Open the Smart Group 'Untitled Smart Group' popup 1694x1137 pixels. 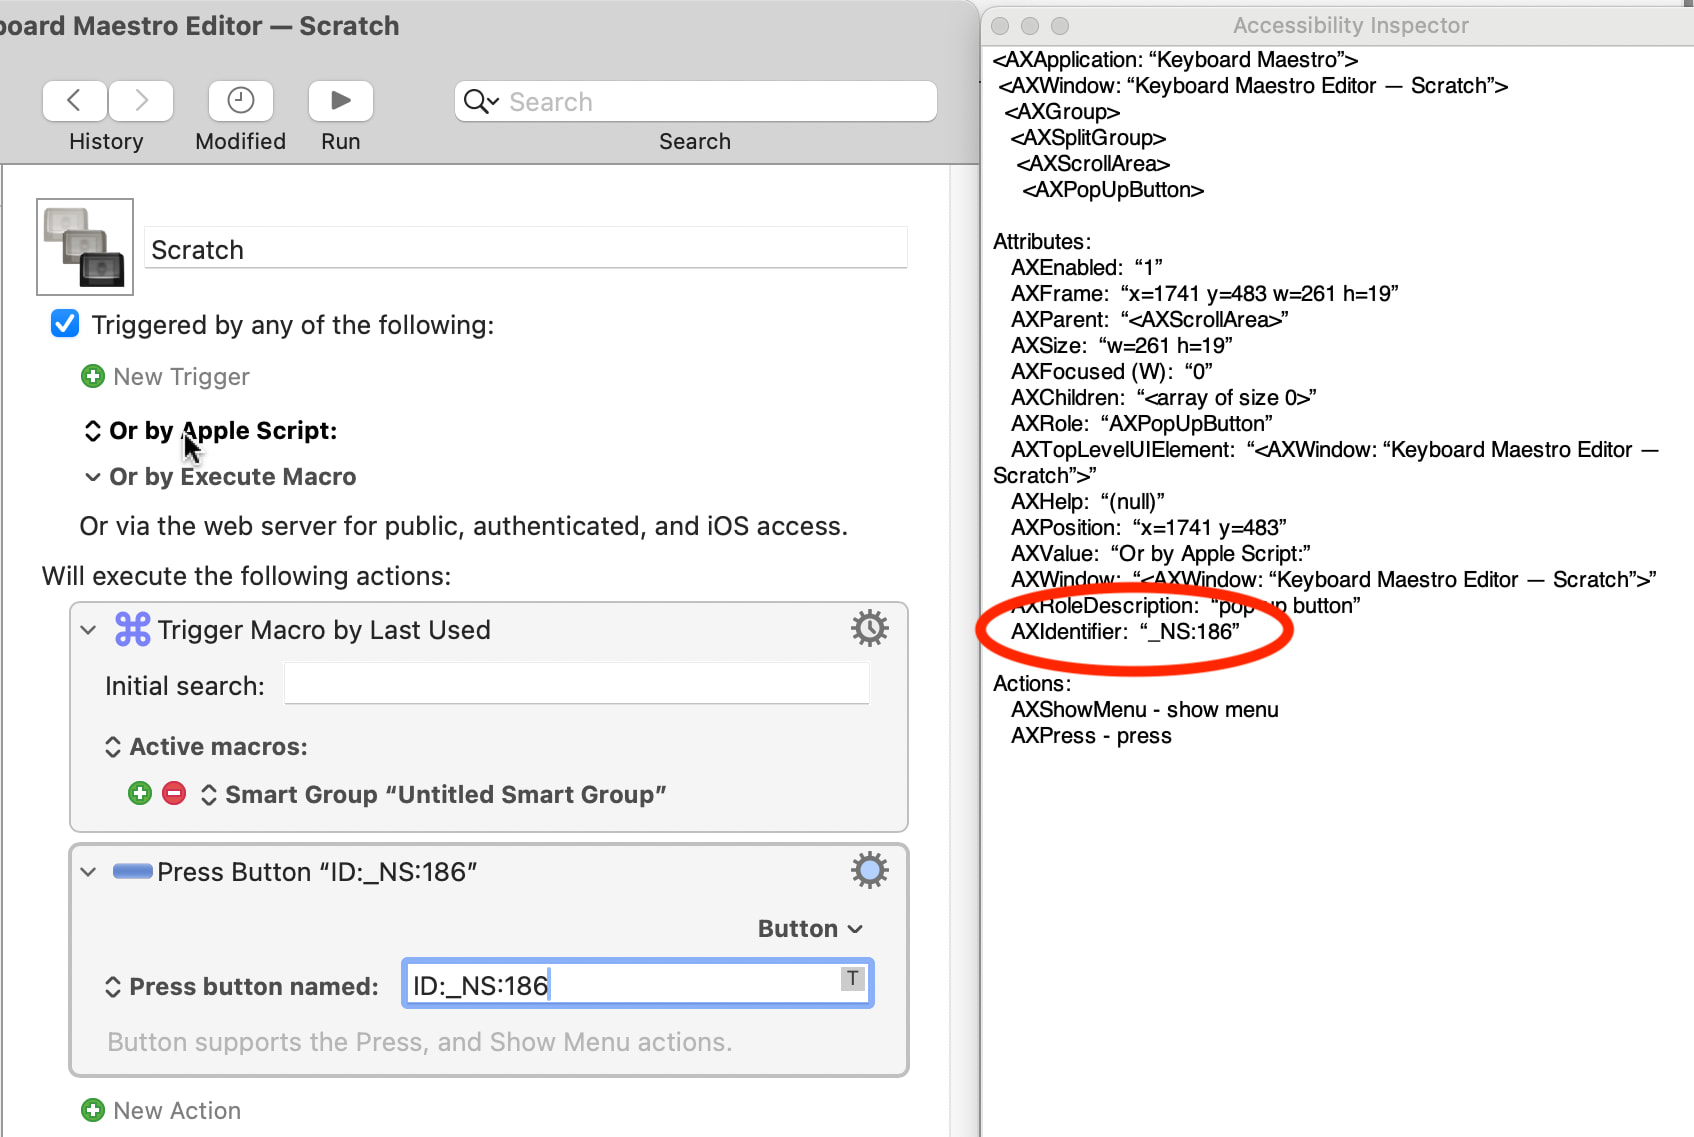434,795
